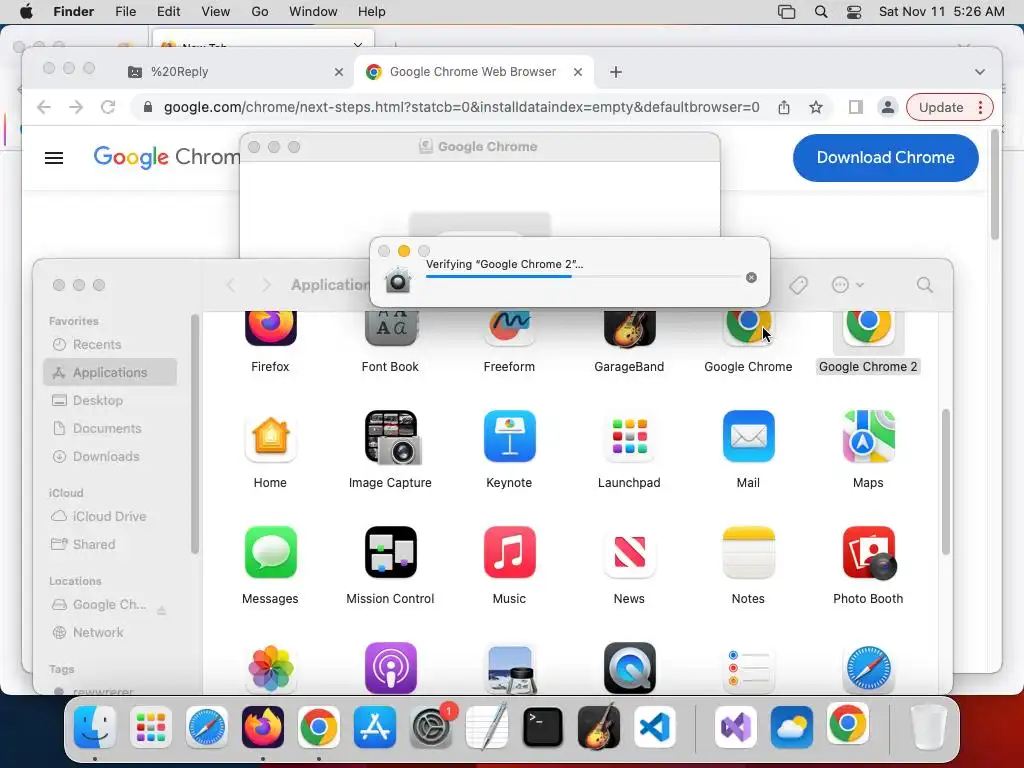Click the Download Chrome button
This screenshot has height=768, width=1024.
[886, 157]
